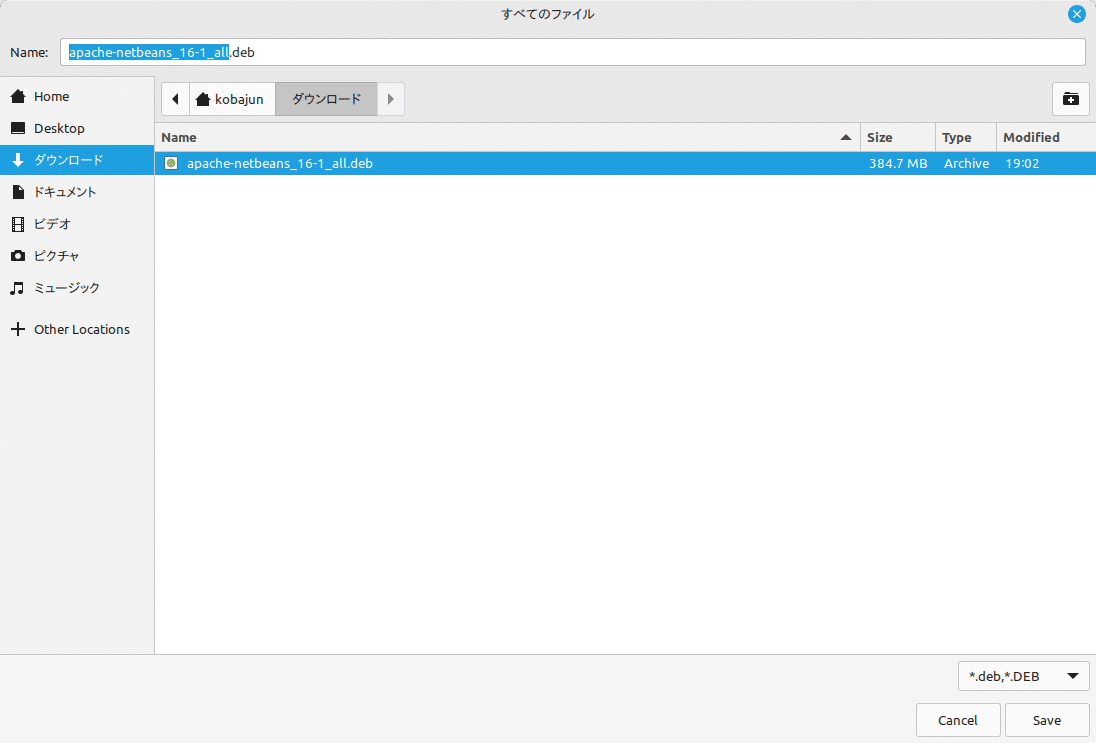1096x743 pixels.
Task: Select the kobajun path segment
Action: tap(232, 99)
